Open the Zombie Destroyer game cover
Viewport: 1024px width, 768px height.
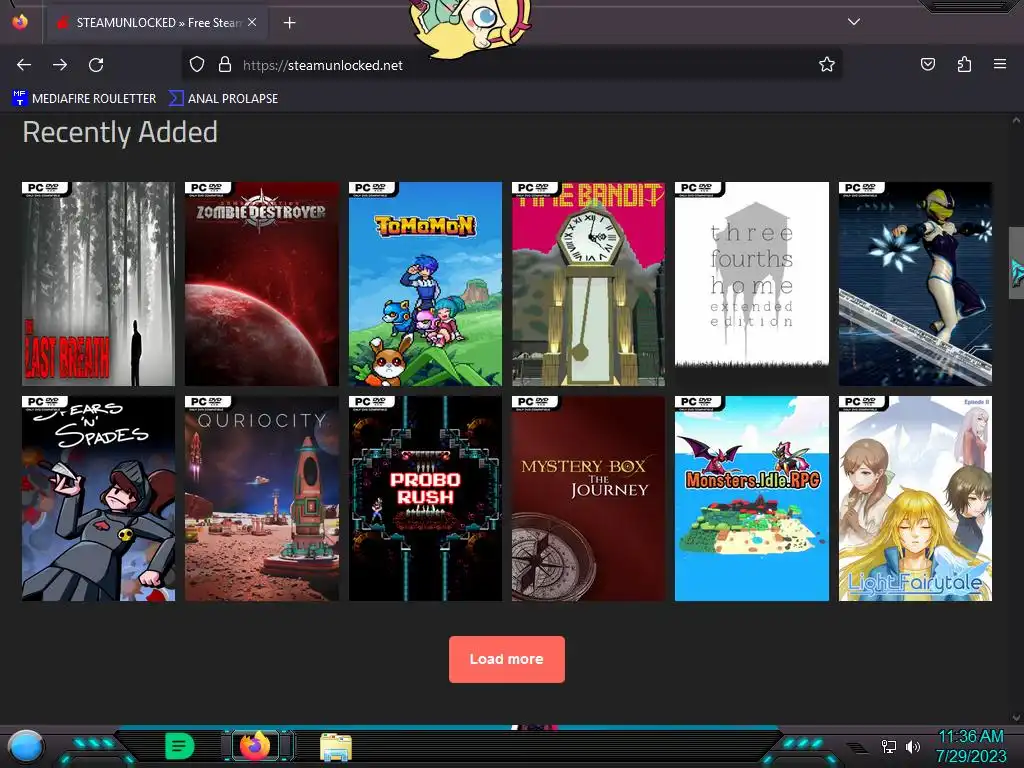tap(262, 283)
